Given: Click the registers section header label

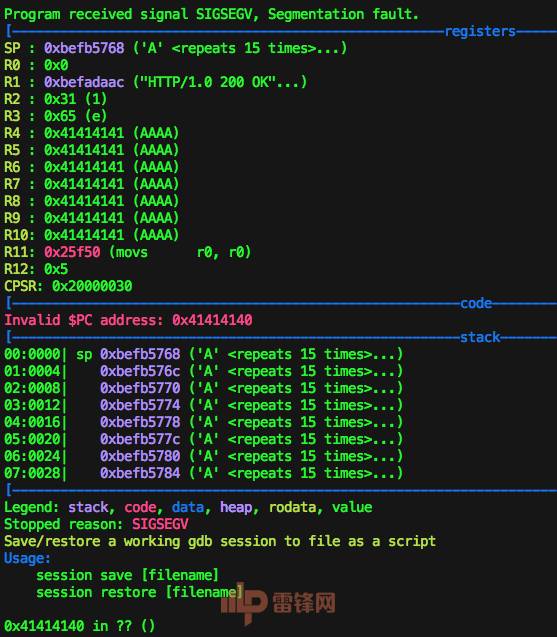Looking at the screenshot, I should (x=480, y=32).
